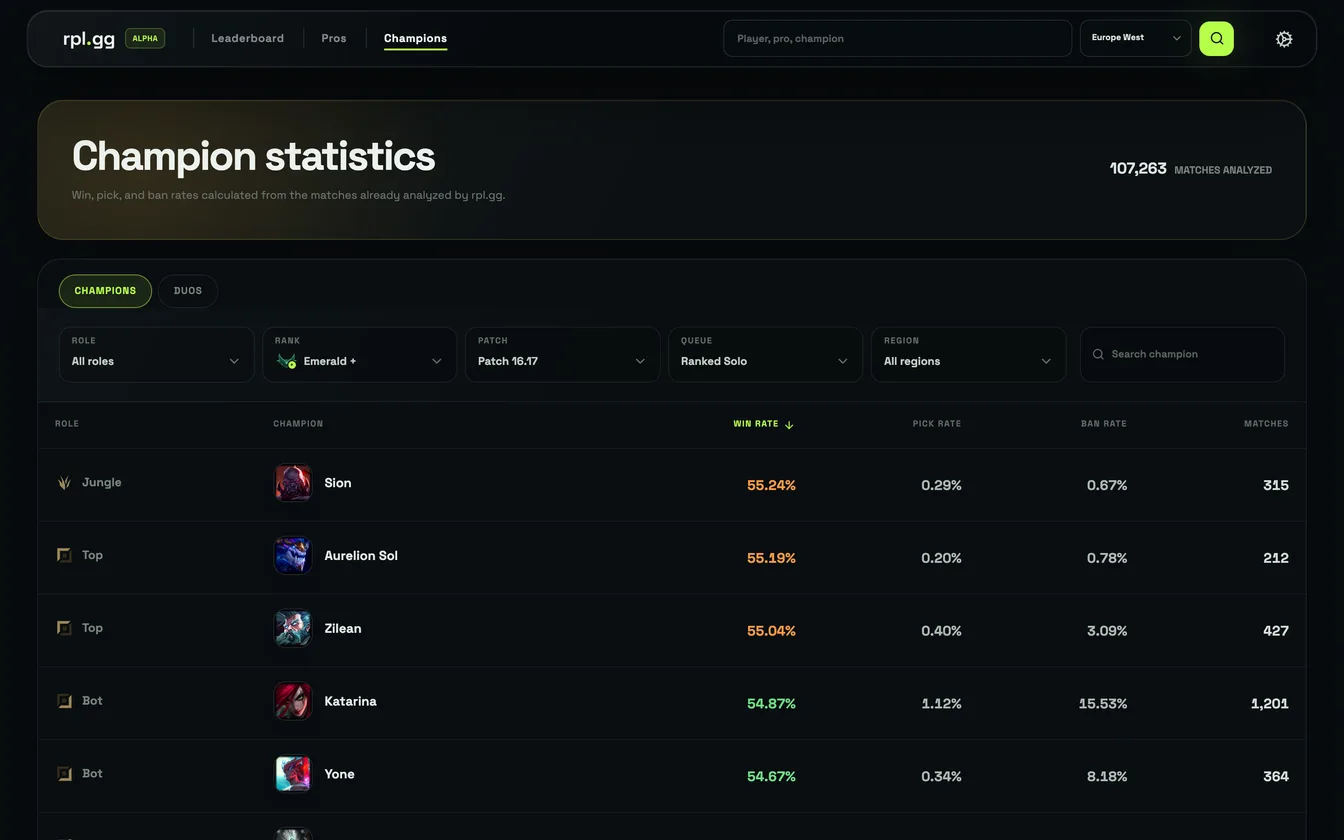Click the Zilean champion name
This screenshot has width=1344, height=840.
[x=343, y=629]
